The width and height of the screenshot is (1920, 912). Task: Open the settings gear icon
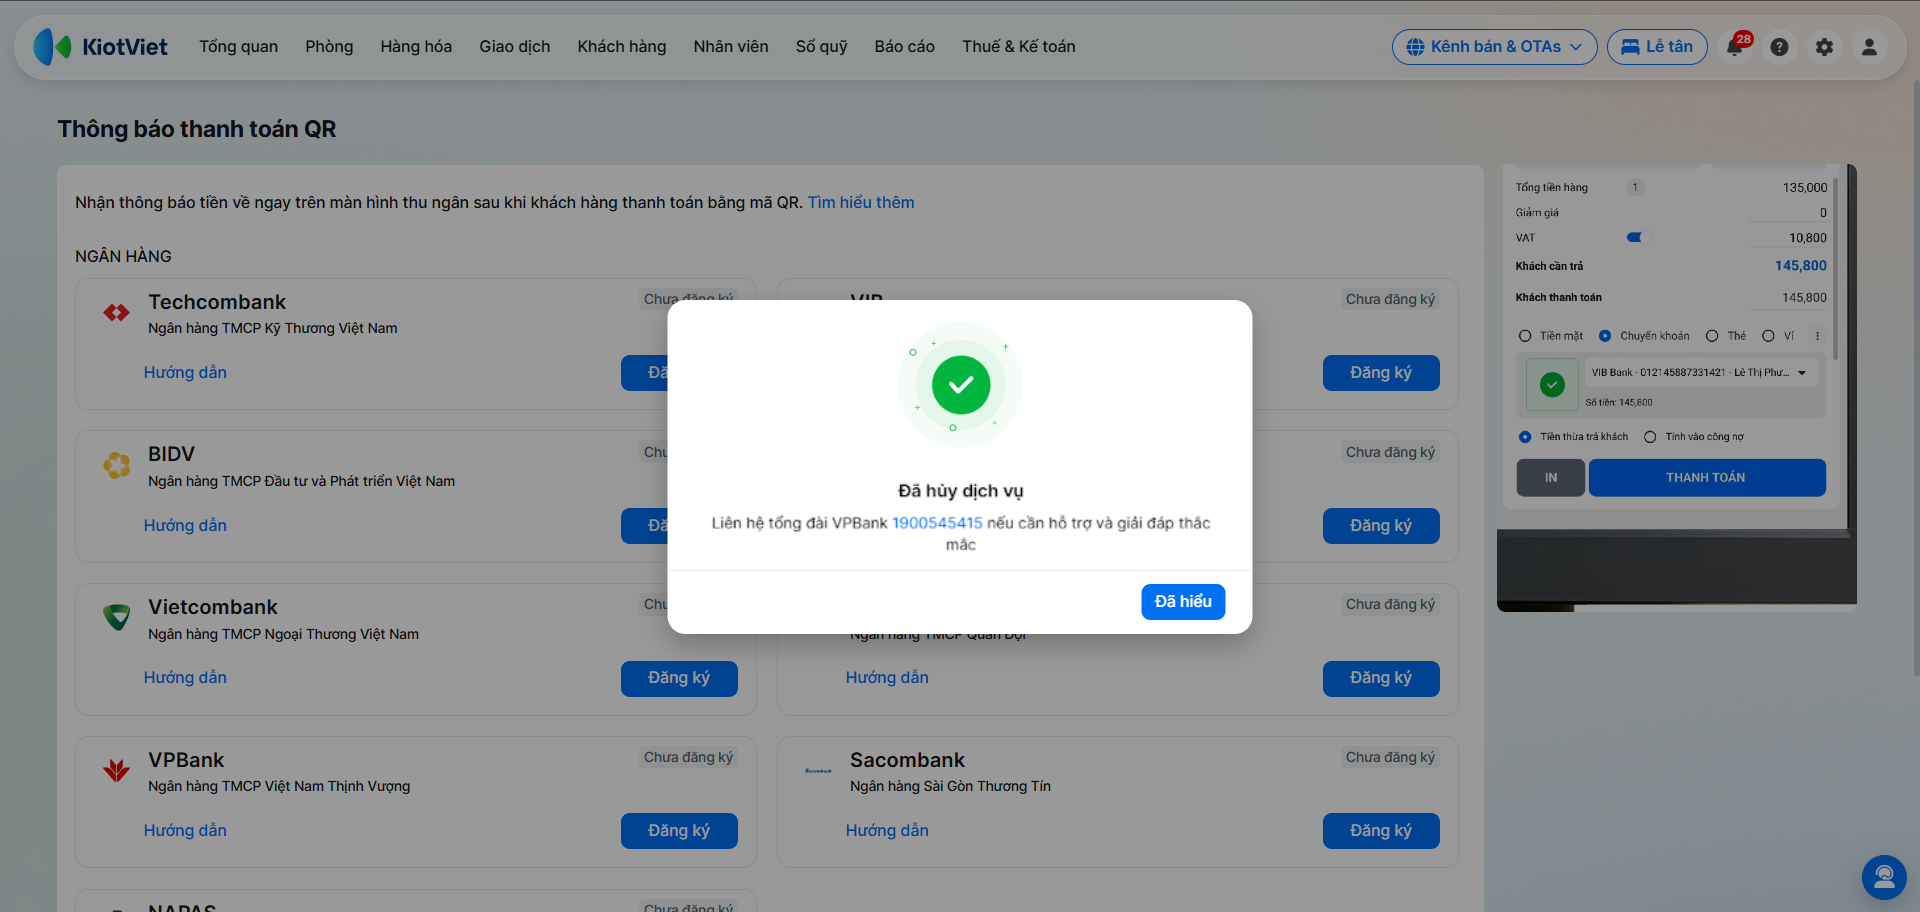(x=1824, y=47)
